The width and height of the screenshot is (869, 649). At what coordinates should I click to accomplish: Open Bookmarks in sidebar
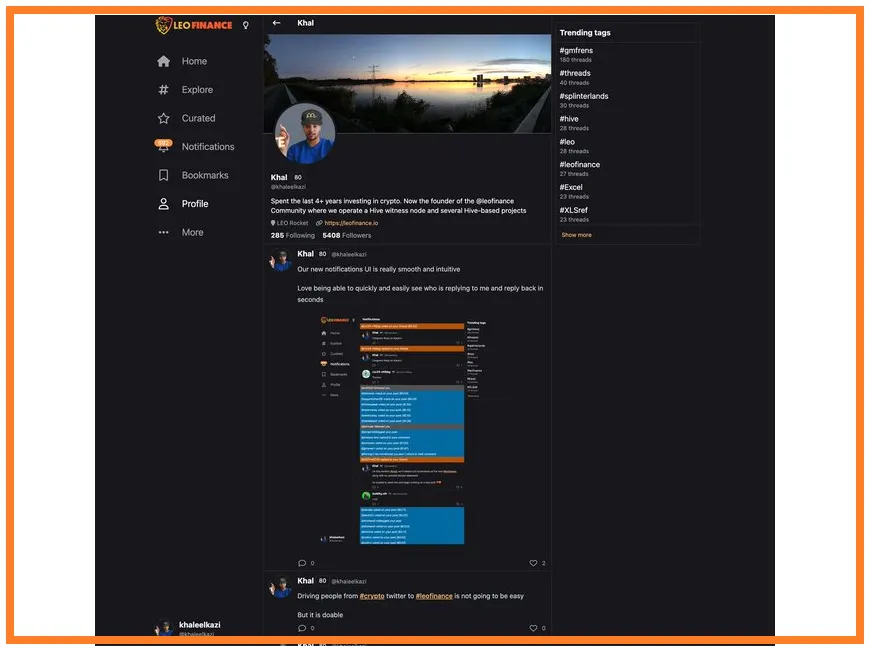205,175
